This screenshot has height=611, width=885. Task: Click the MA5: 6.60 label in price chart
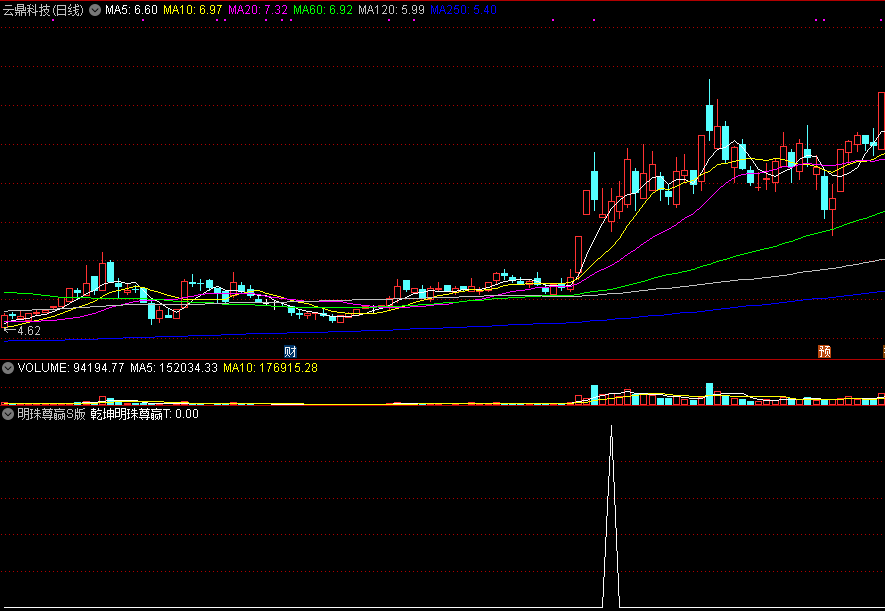[131, 10]
